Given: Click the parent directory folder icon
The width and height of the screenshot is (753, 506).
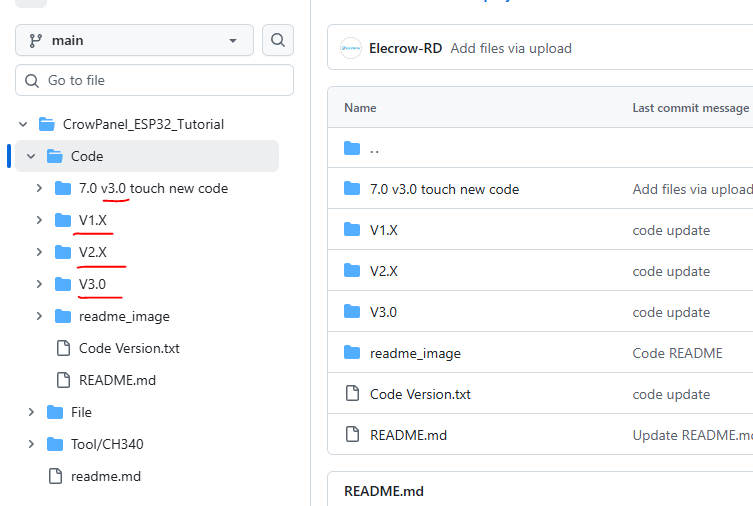Looking at the screenshot, I should pos(351,149).
